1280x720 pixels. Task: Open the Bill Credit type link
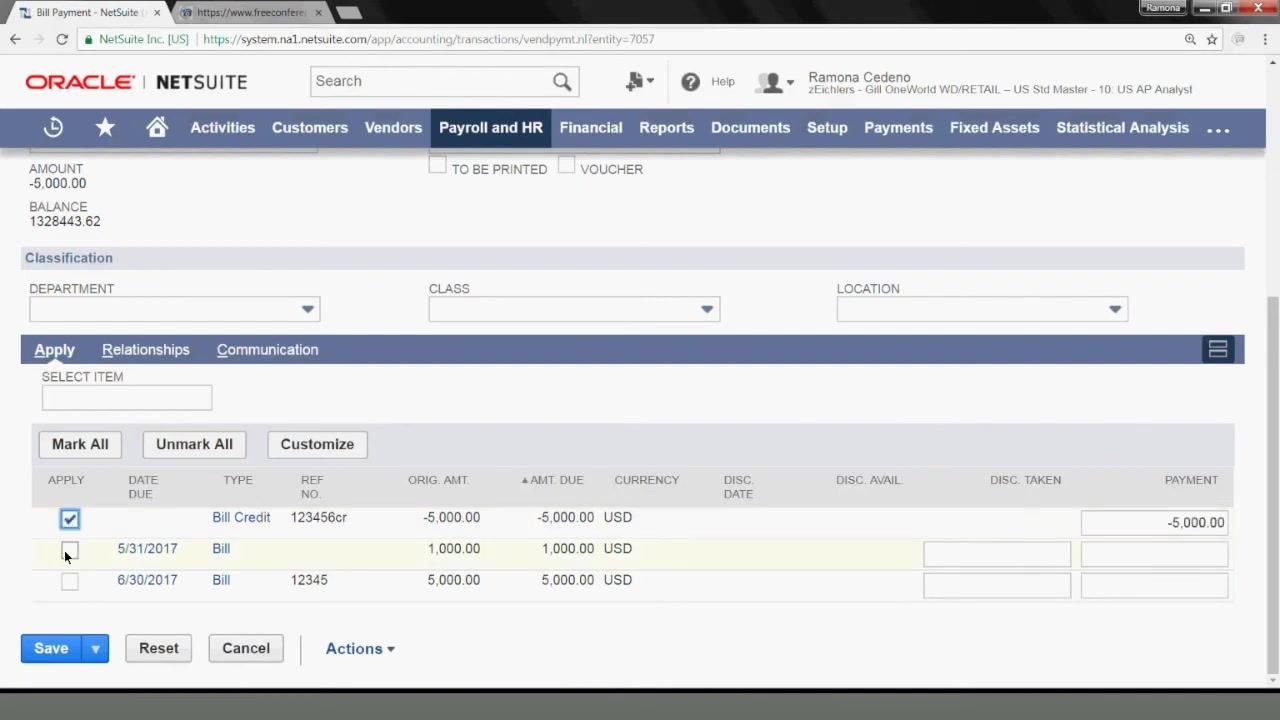coord(241,518)
